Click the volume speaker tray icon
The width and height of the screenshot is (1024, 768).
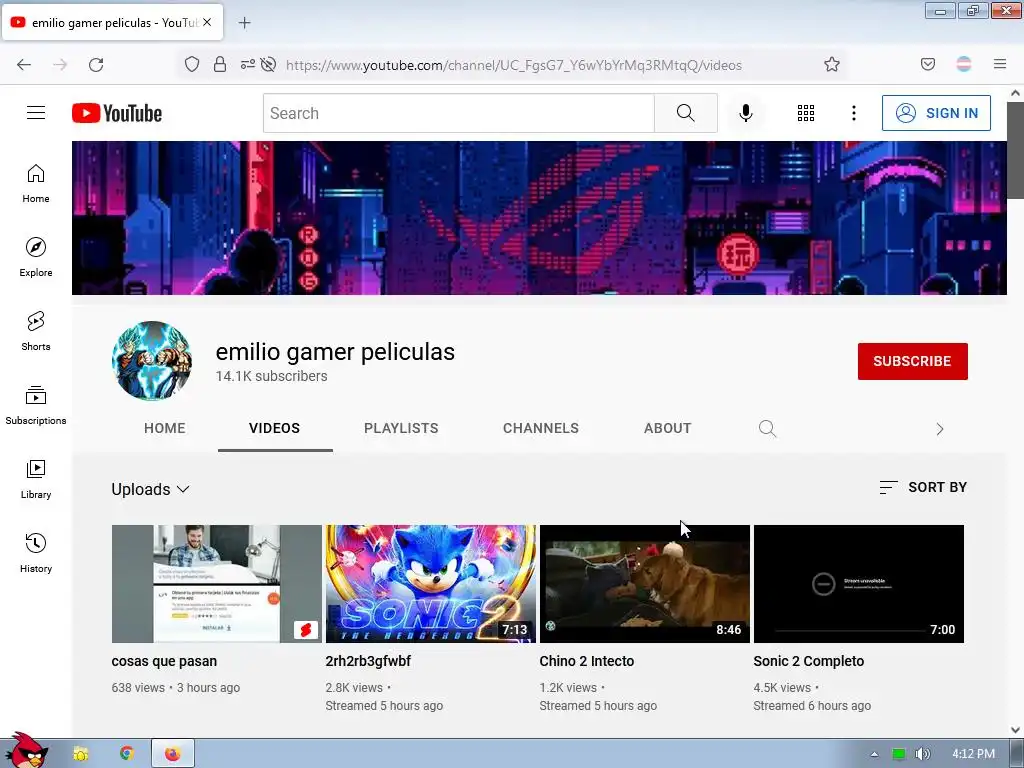(x=922, y=754)
